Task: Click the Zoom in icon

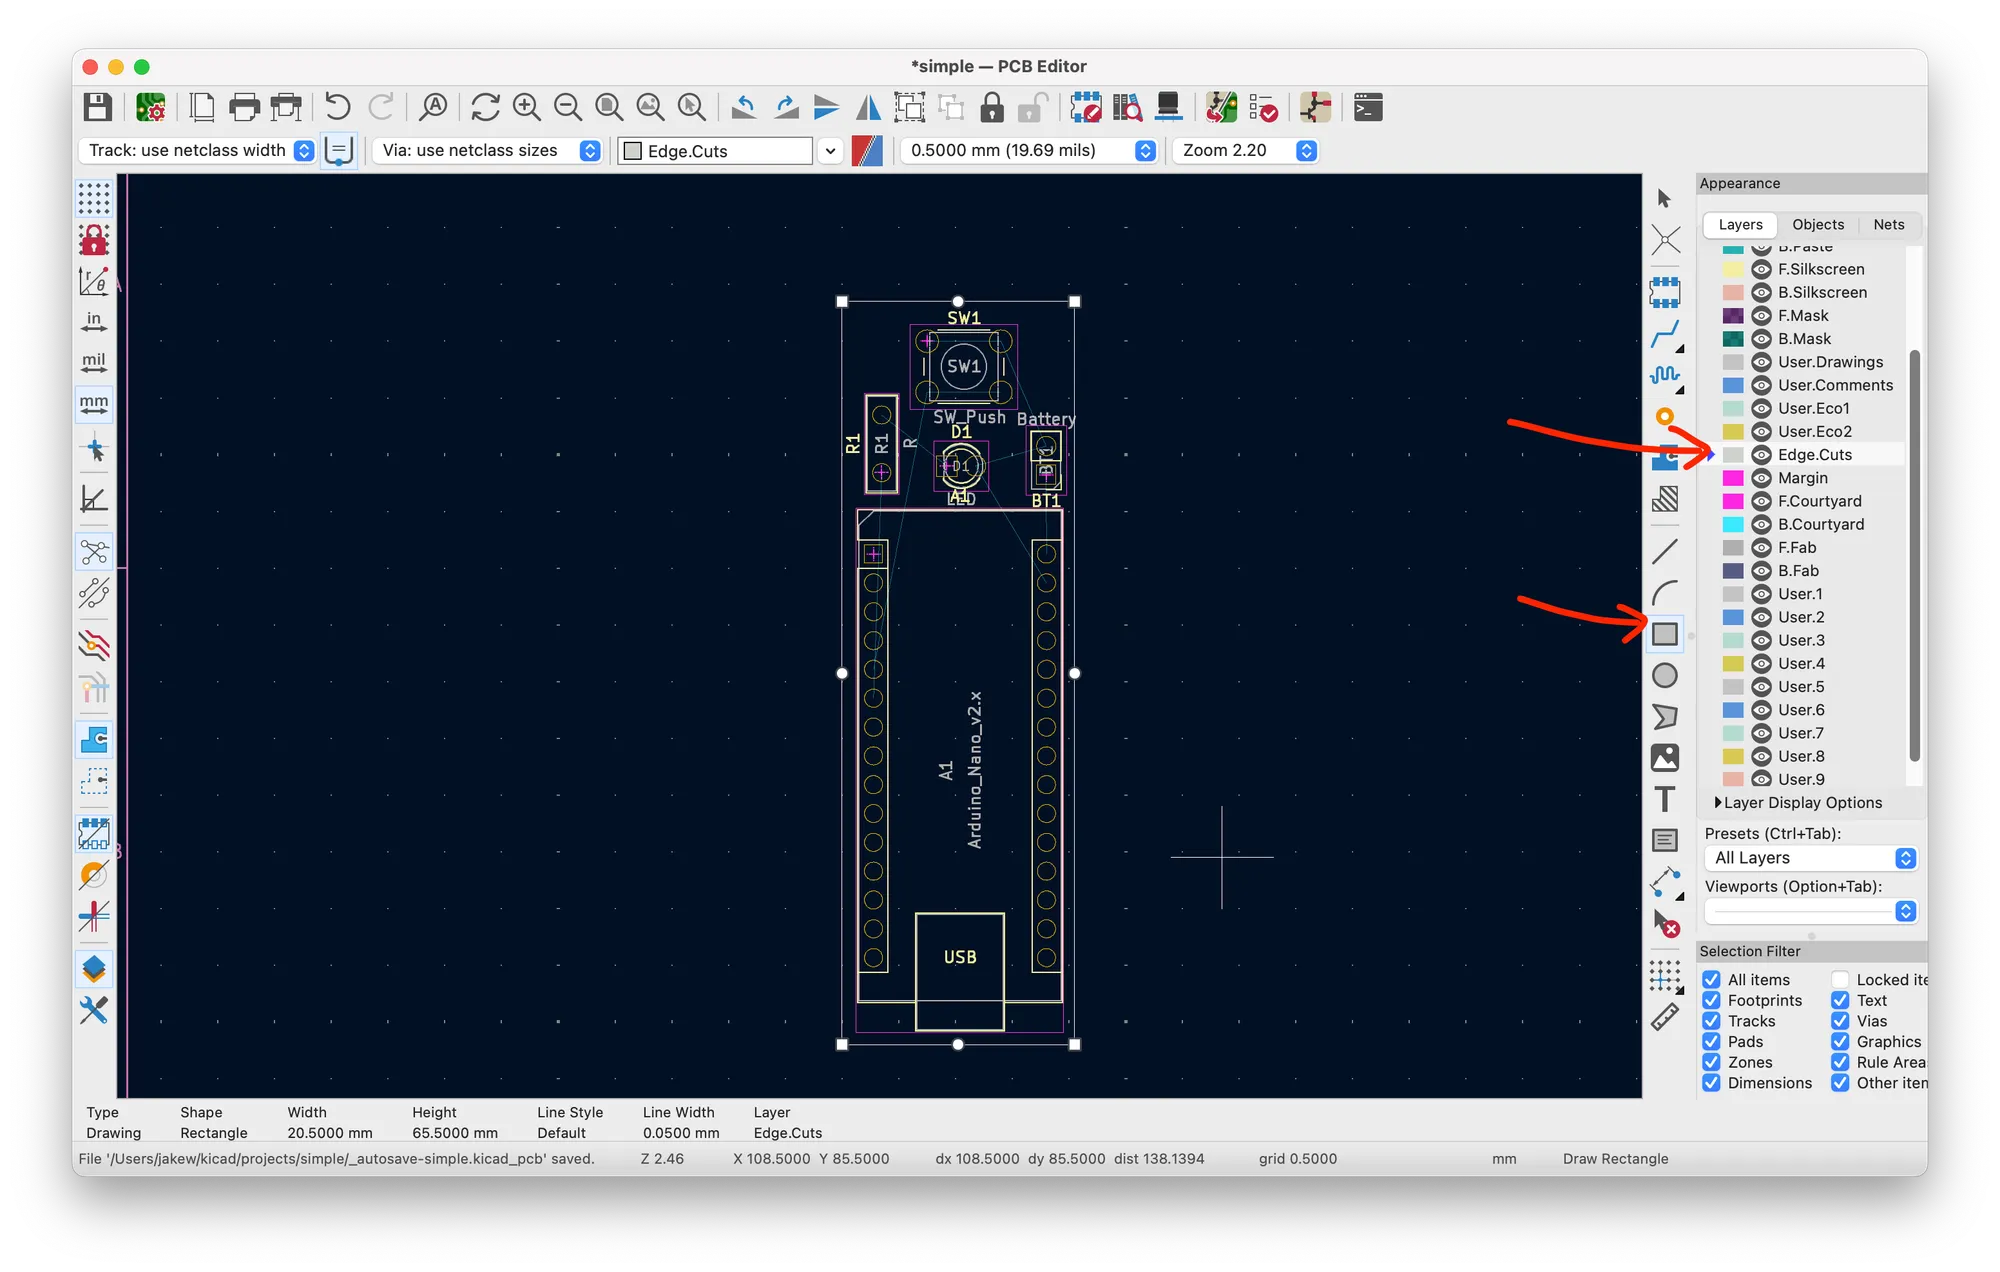Action: click(526, 107)
